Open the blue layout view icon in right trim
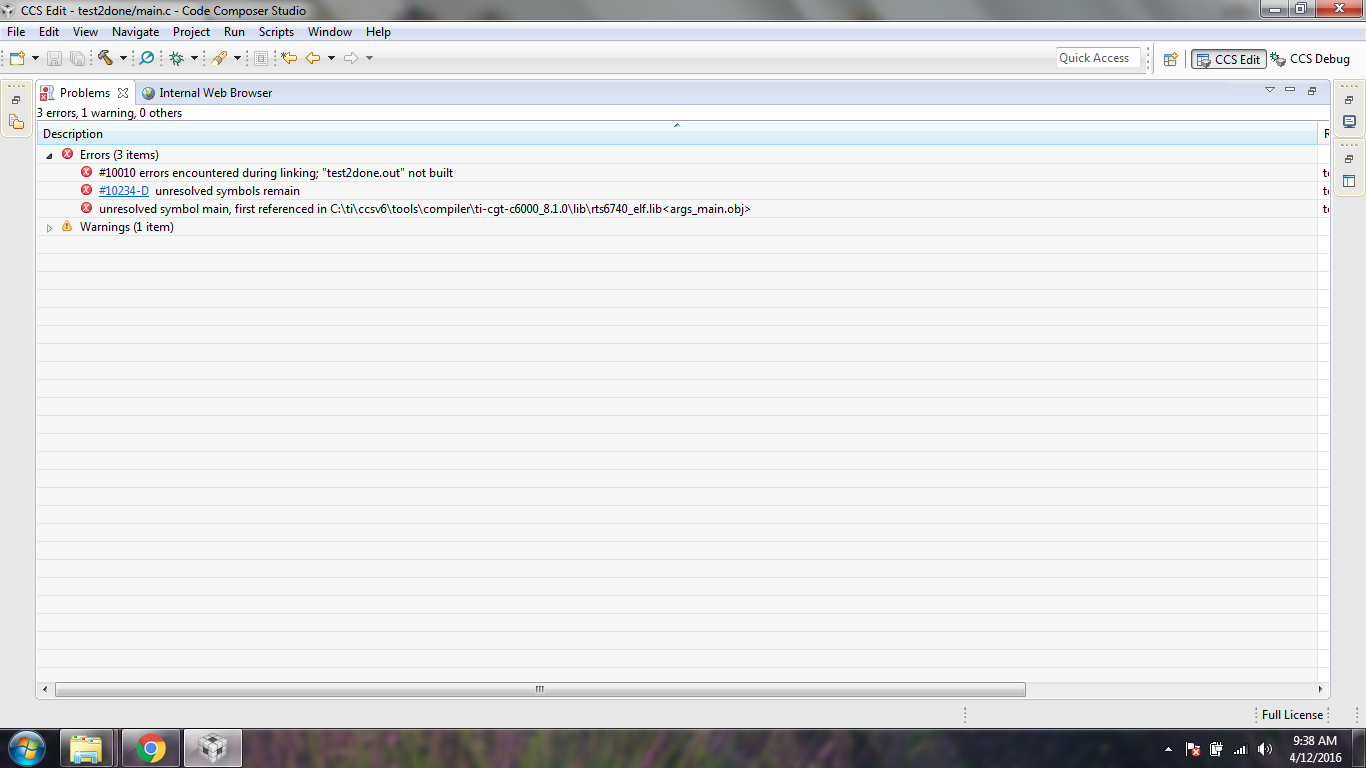The height and width of the screenshot is (768, 1366). coord(1349,181)
